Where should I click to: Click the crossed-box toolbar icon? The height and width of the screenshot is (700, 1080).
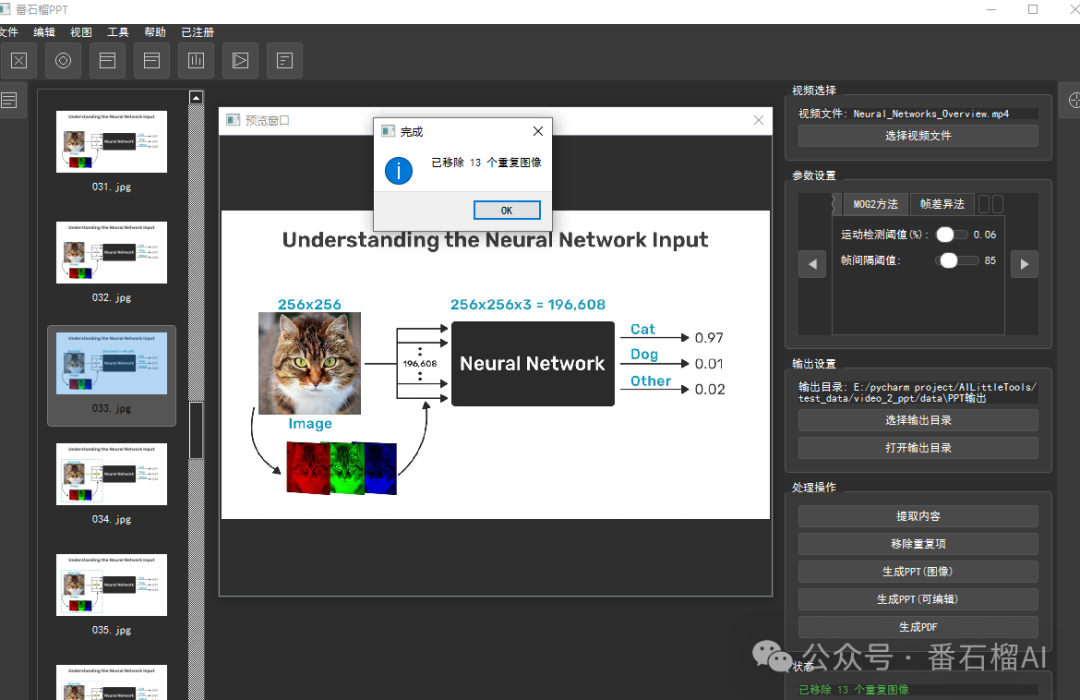pos(19,61)
